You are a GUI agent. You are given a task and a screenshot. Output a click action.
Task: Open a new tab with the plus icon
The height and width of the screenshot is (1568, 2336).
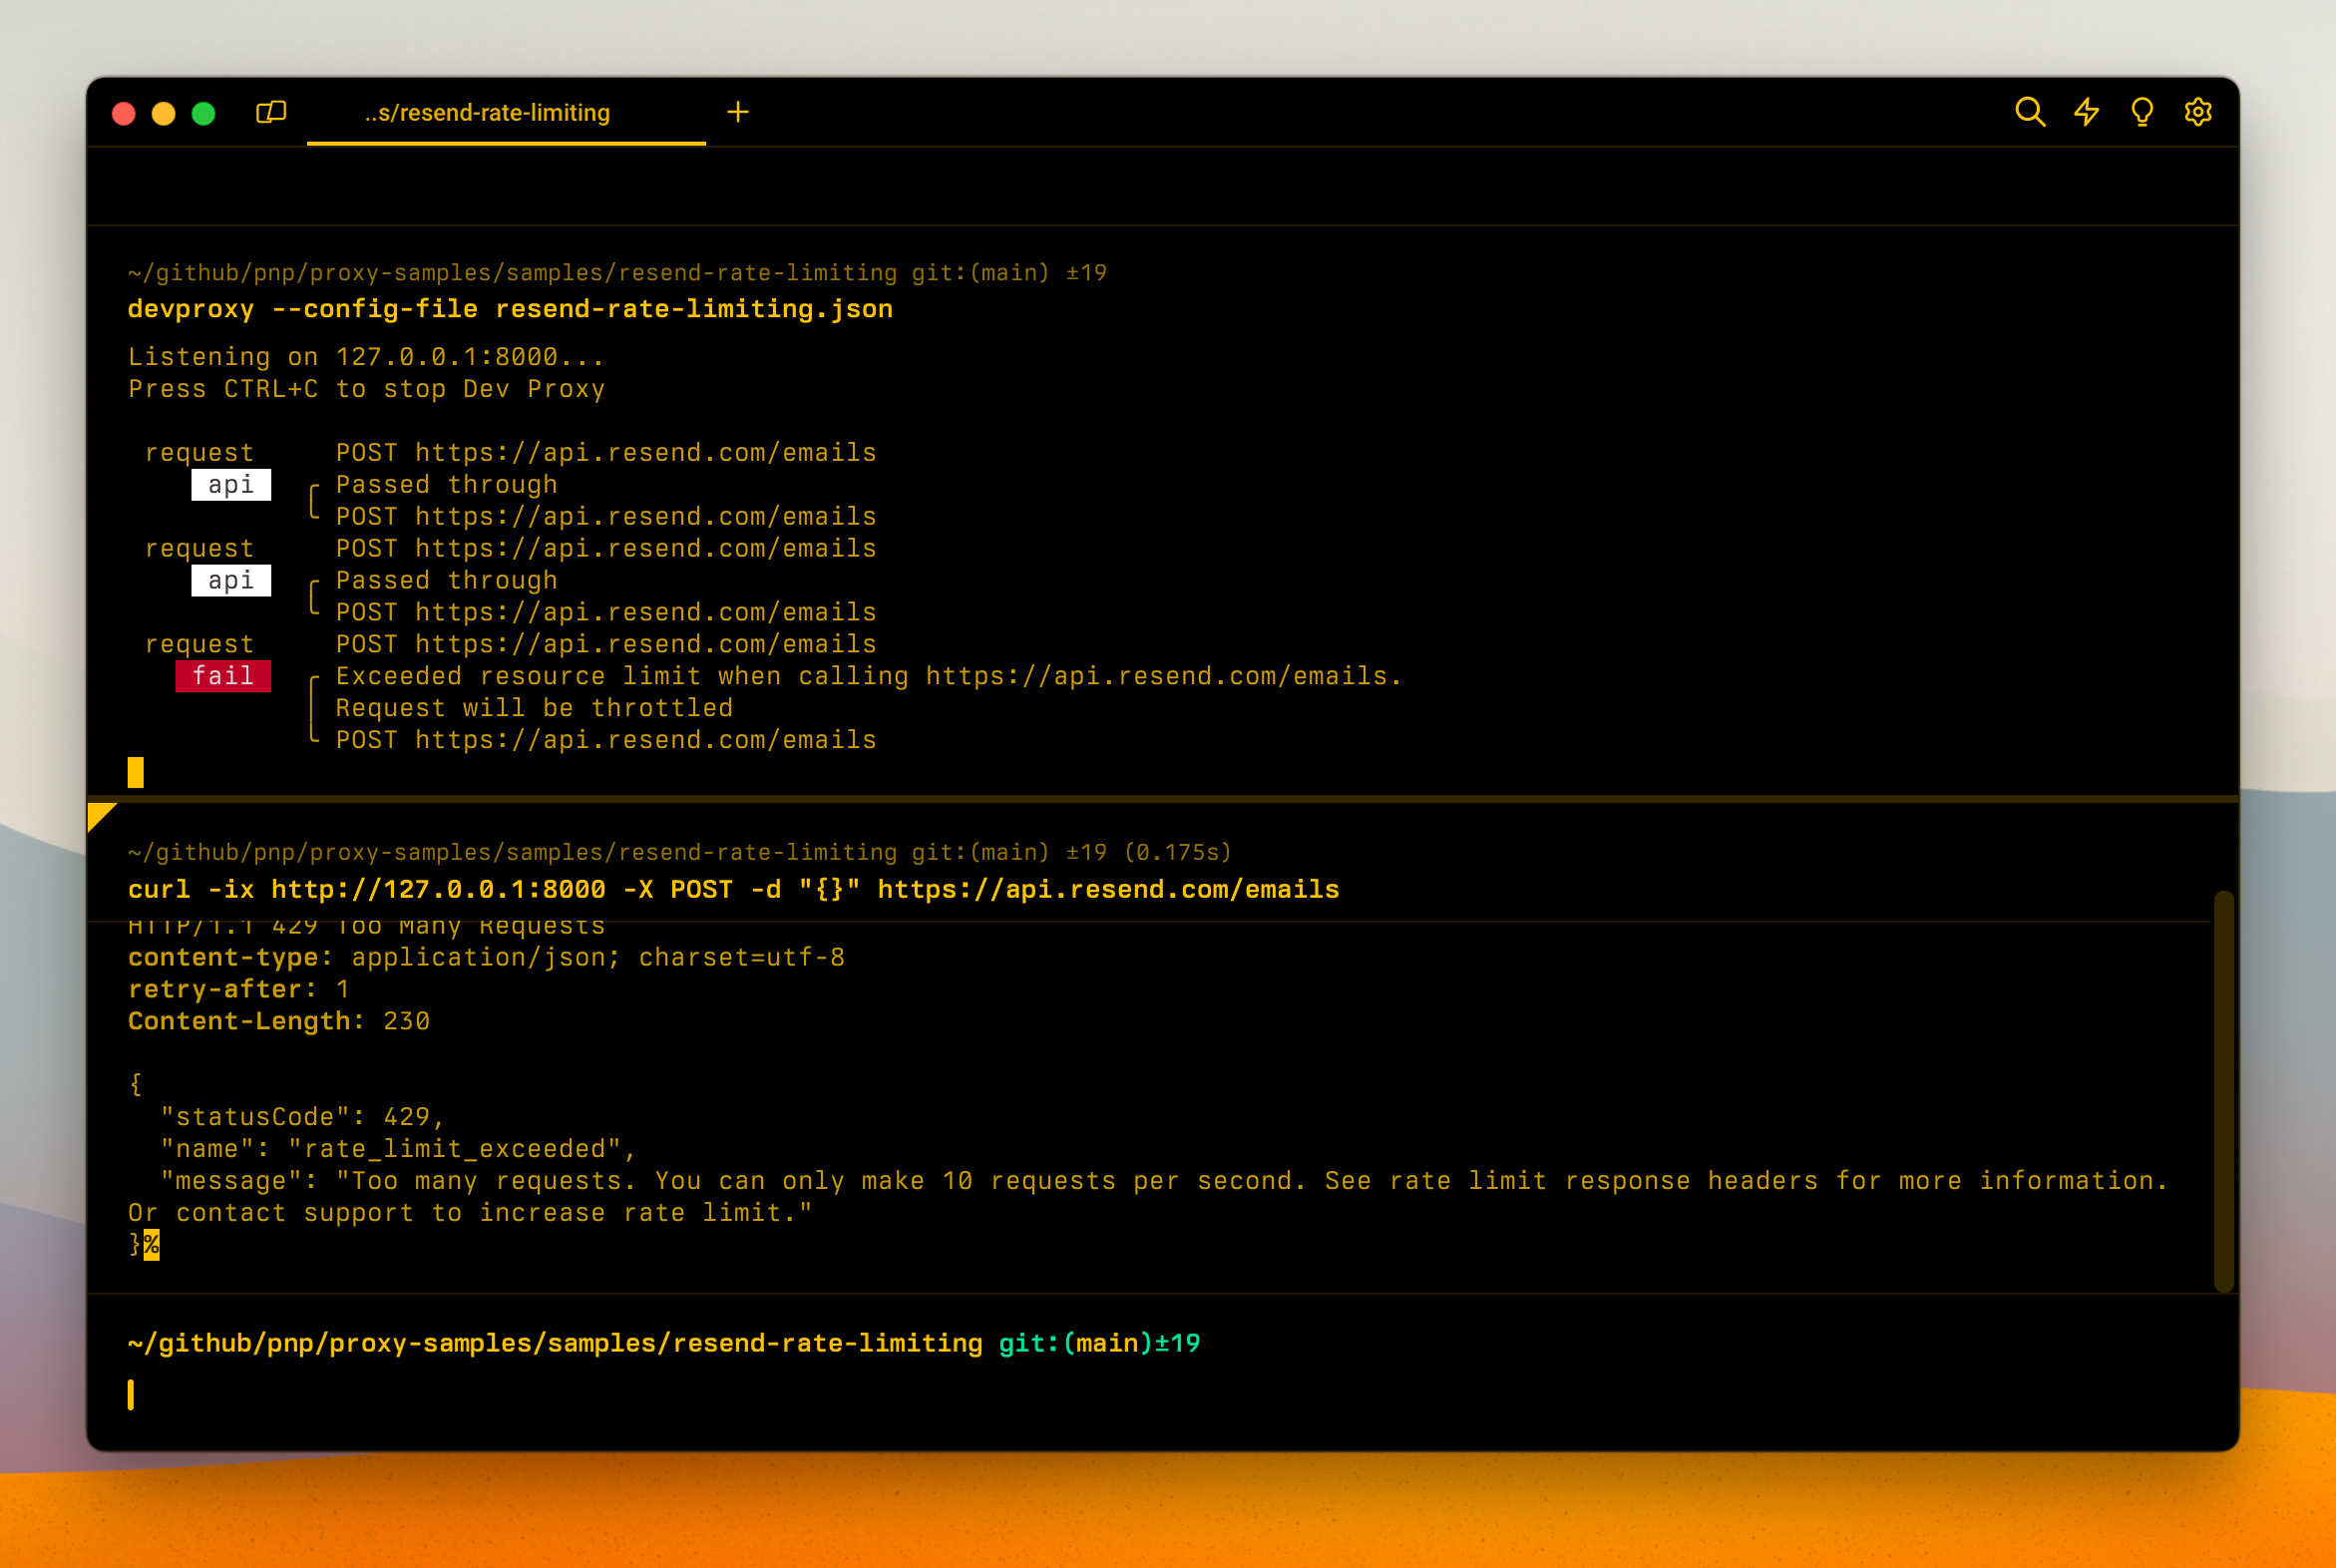point(738,111)
